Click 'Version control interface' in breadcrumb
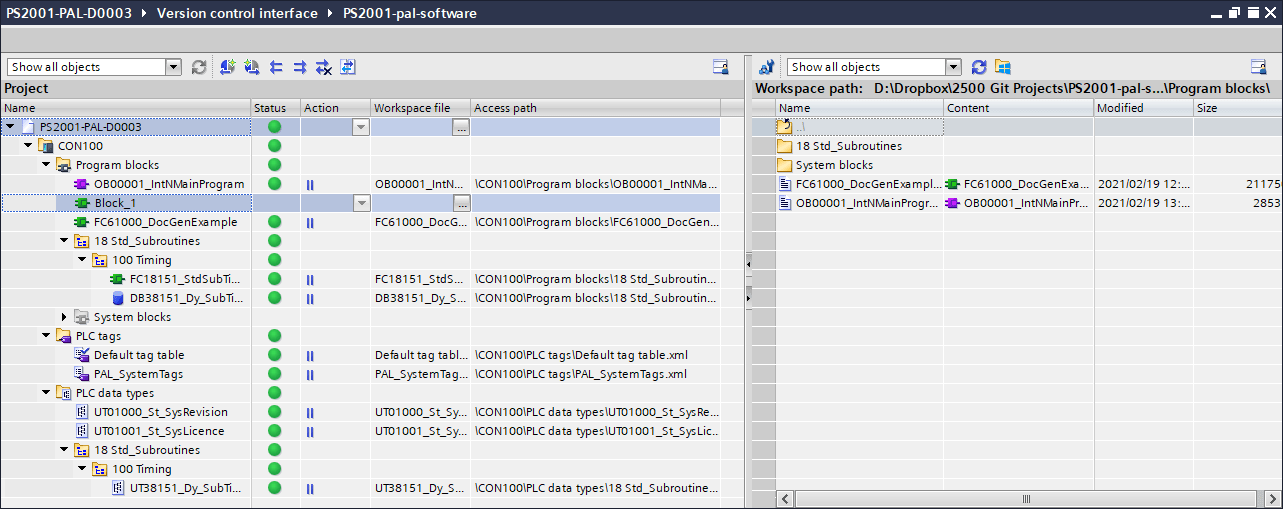The image size is (1283, 509). [235, 13]
